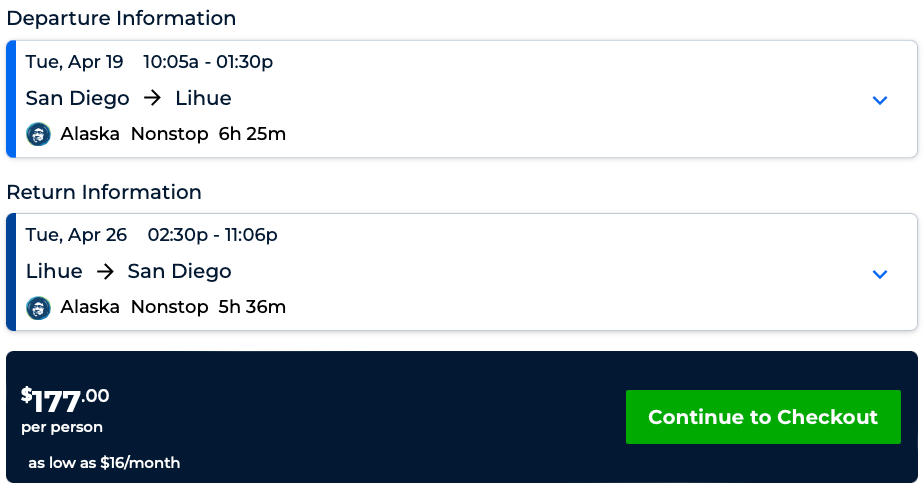Click the Alaska logo on the departure flight

click(39, 134)
